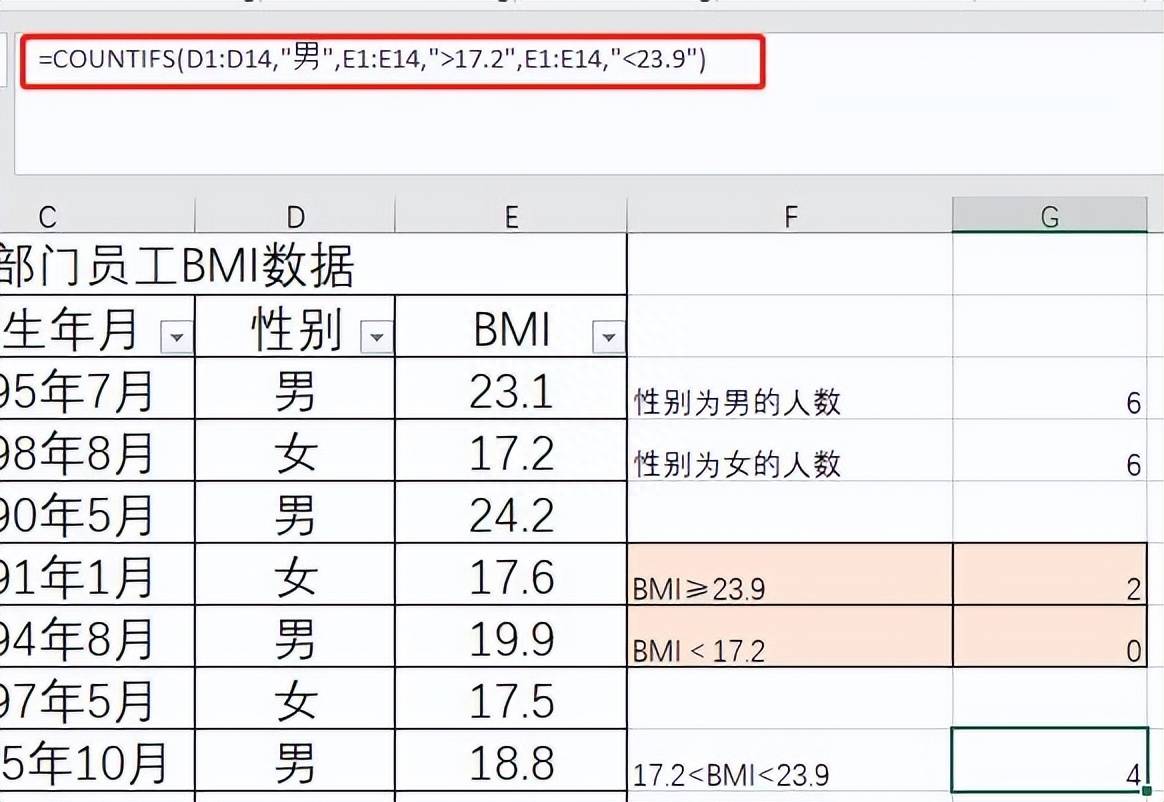The image size is (1164, 802).
Task: Select the BMI cell with value 19.9
Action: pos(511,637)
